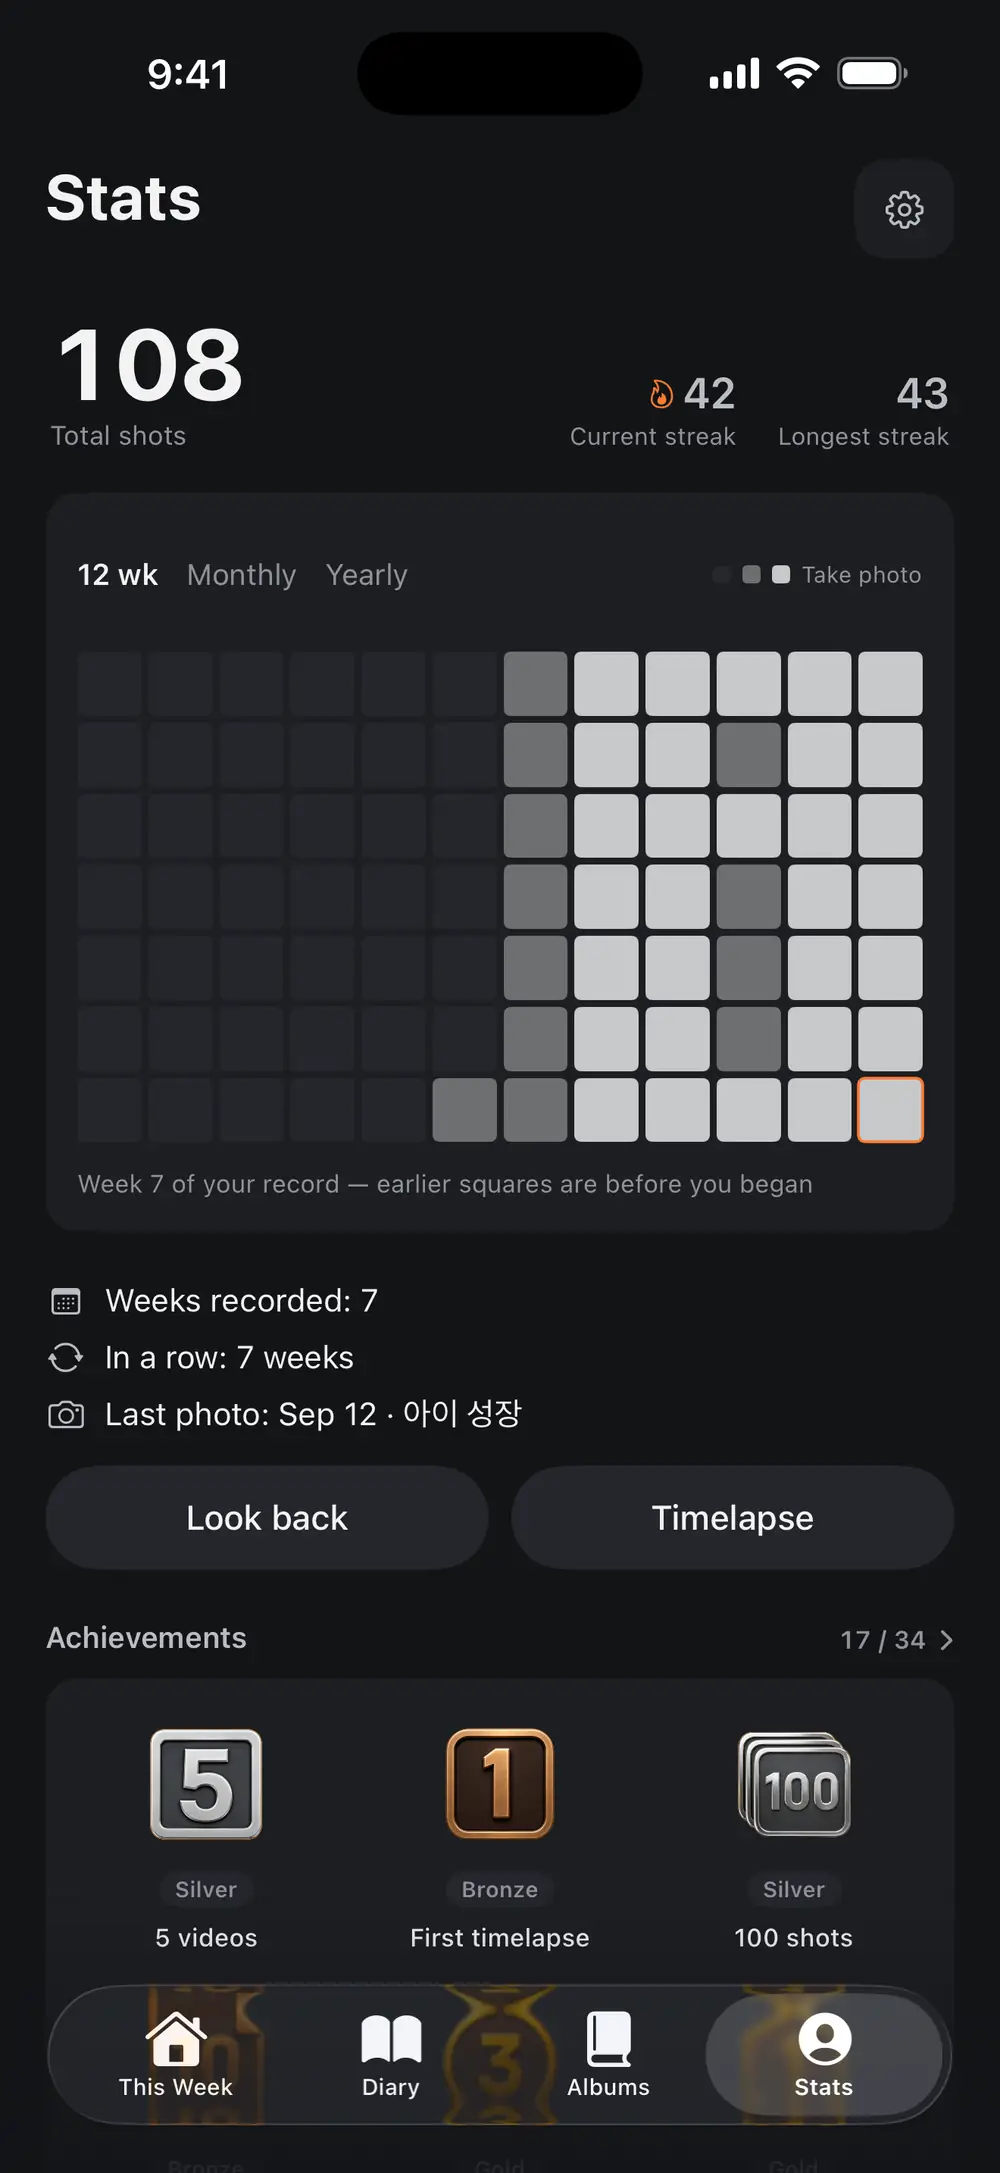
Task: Tap the First timelapse bronze badge
Action: point(500,1784)
